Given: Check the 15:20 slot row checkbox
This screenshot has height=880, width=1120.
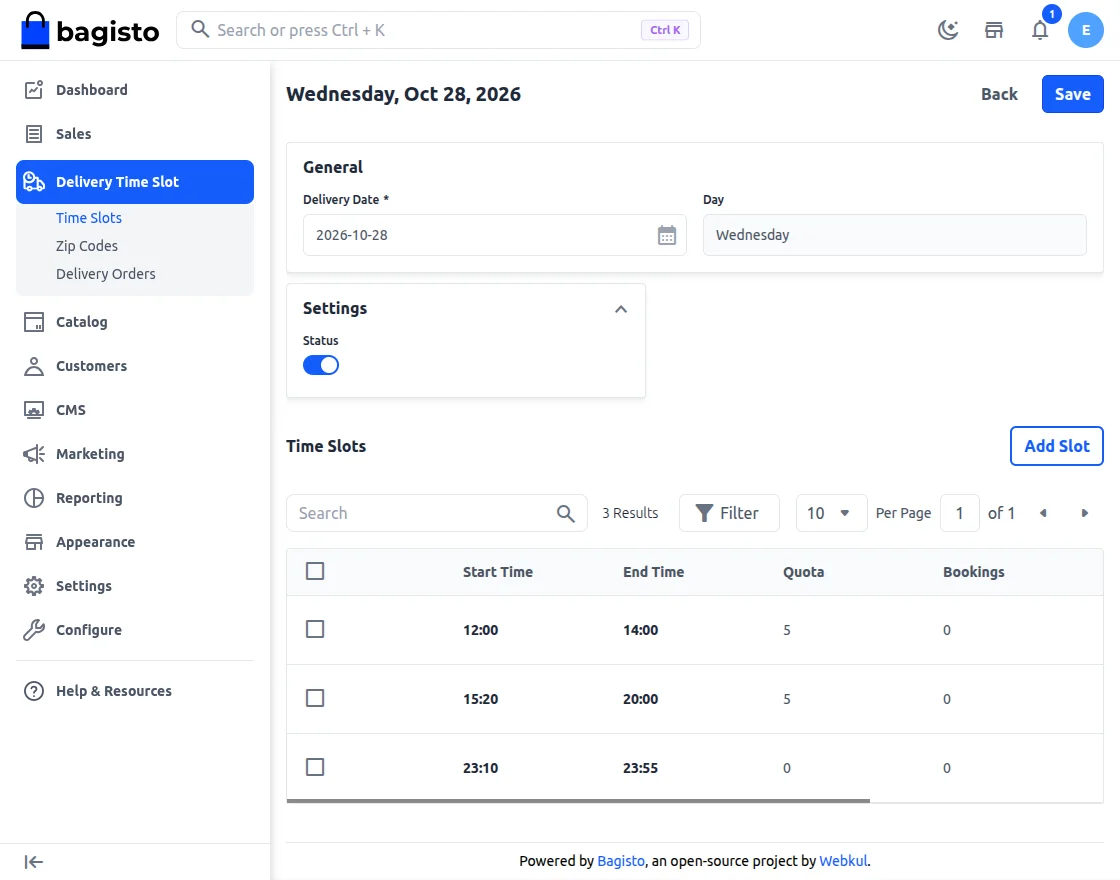Looking at the screenshot, I should pos(315,699).
